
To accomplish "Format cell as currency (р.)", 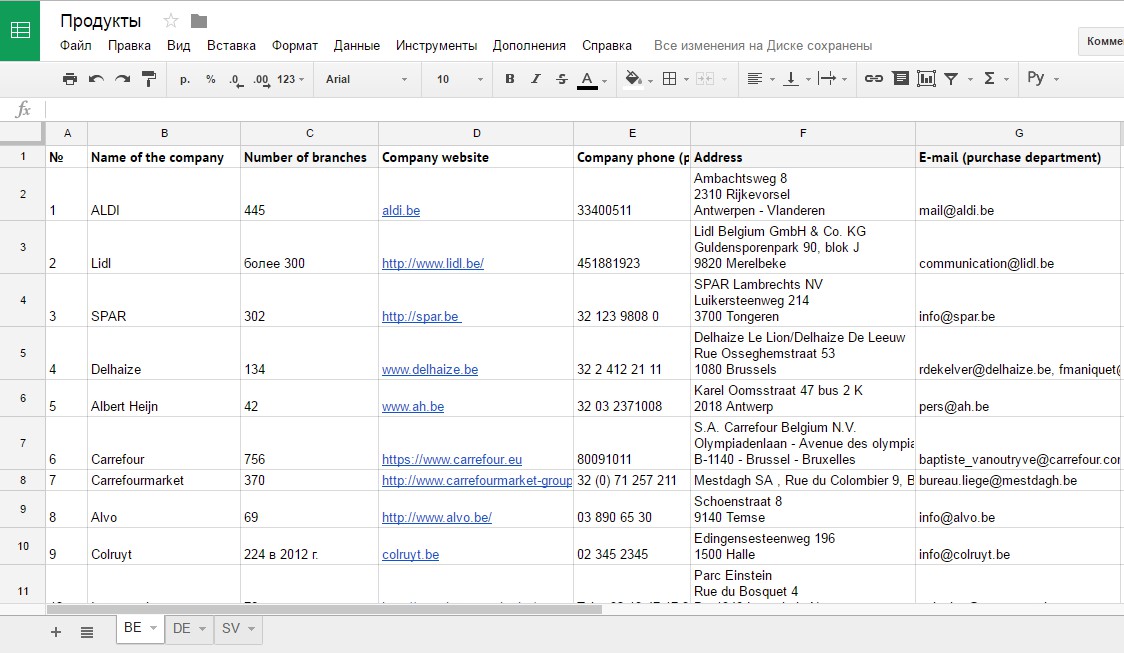I will coord(185,79).
